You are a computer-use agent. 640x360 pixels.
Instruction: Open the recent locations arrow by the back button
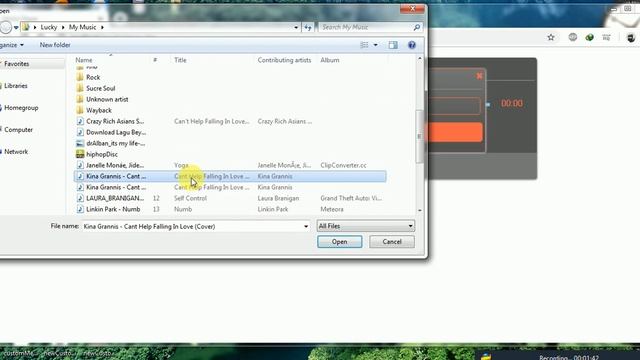coord(16,28)
